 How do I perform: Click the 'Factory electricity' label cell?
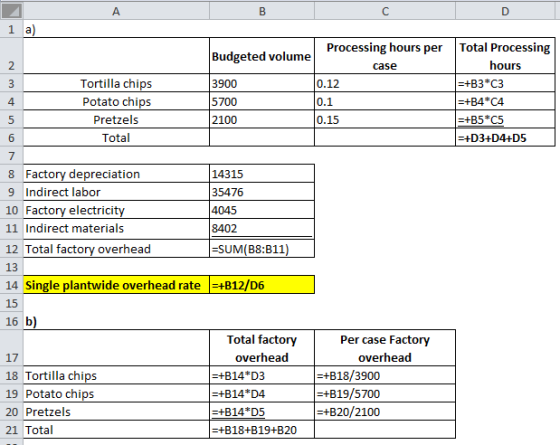pos(116,210)
